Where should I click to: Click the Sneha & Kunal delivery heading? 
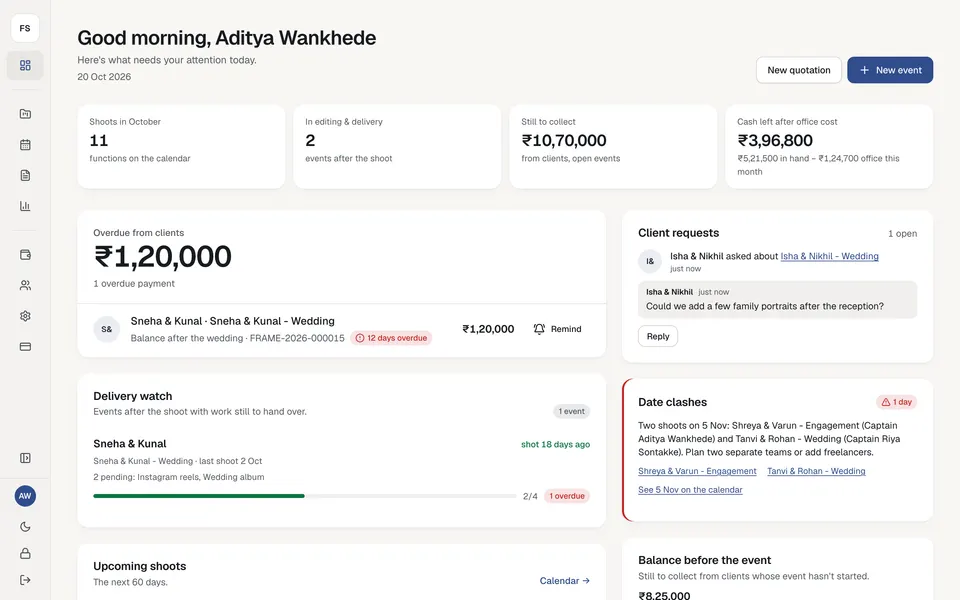[130, 444]
